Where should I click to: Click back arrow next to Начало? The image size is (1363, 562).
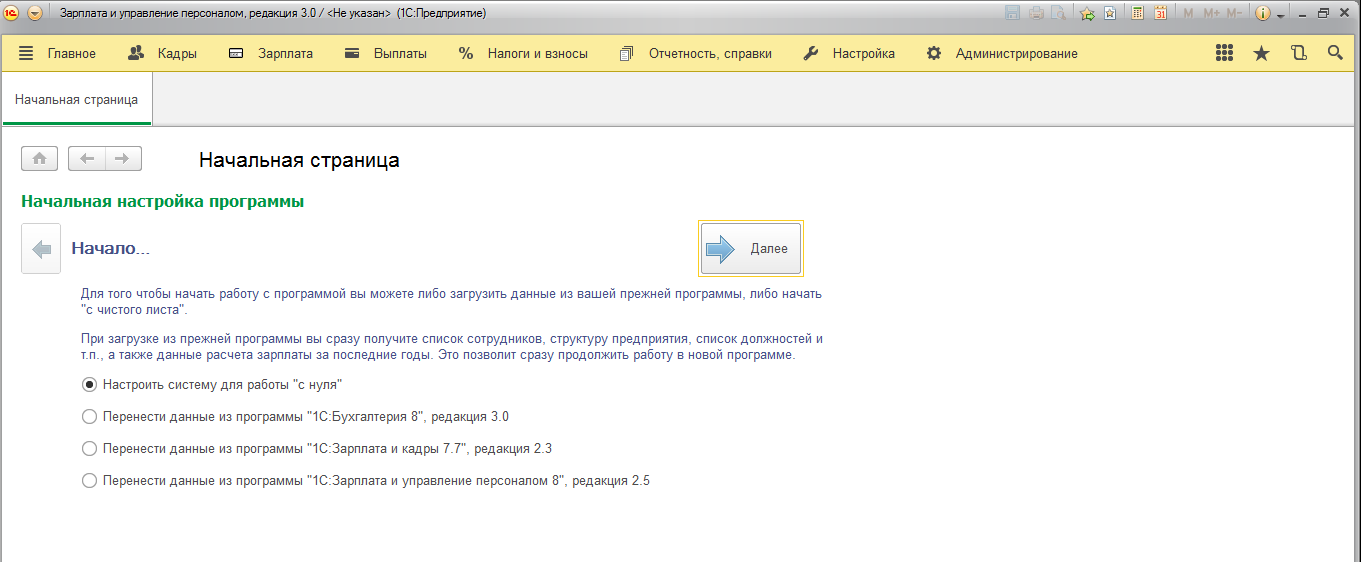click(41, 249)
